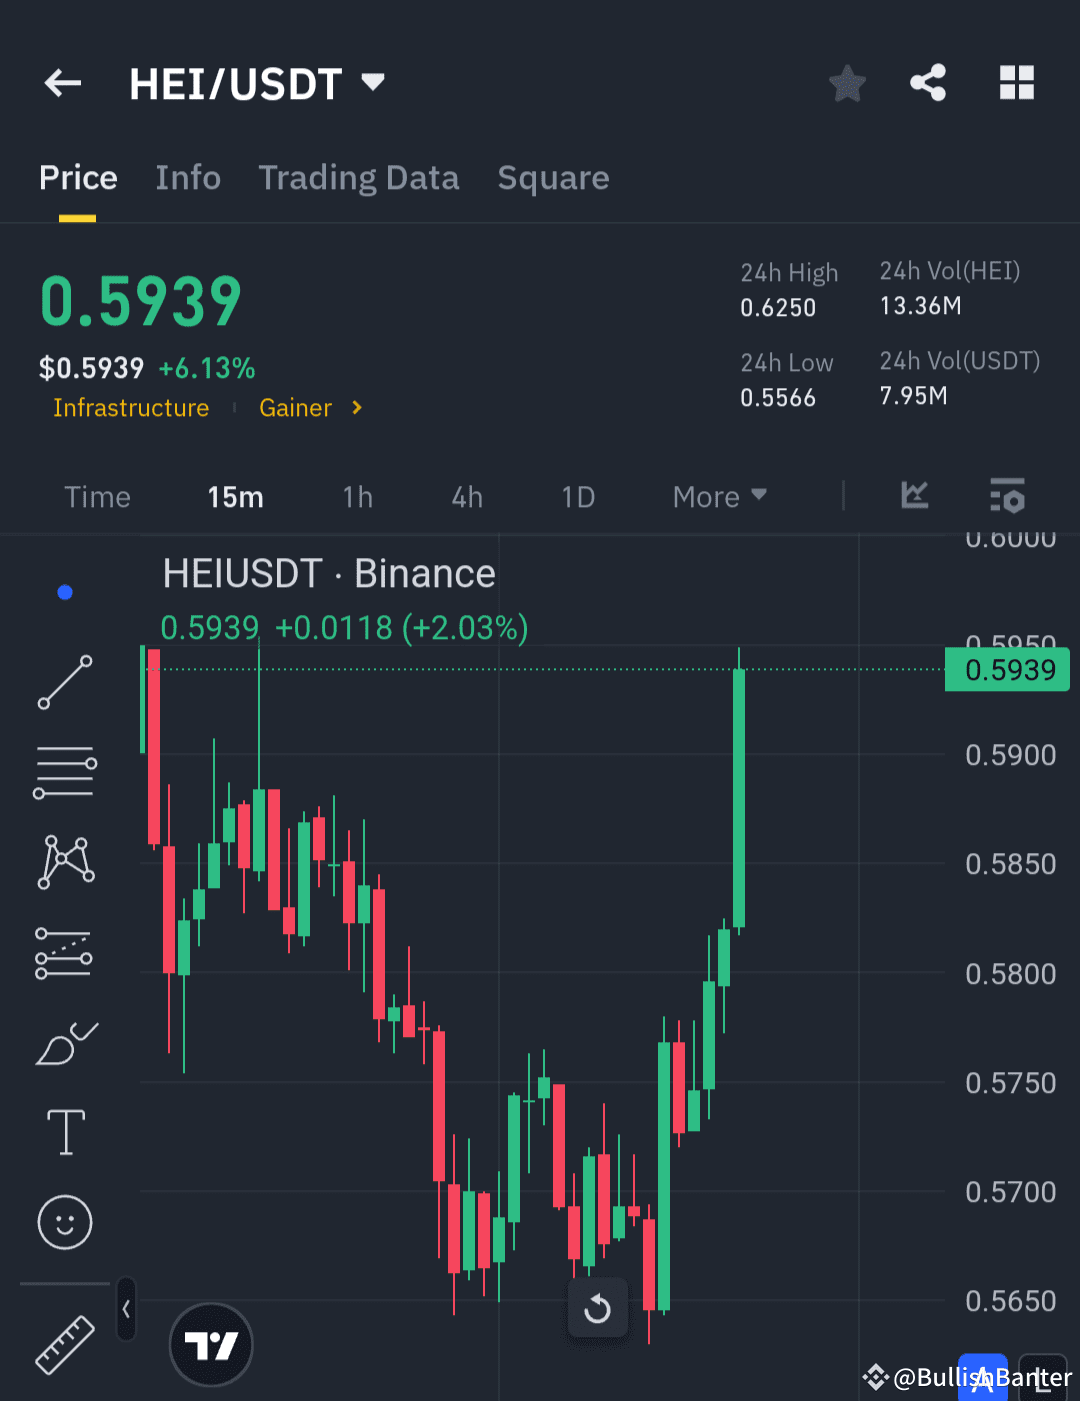
Task: Expand the More timeframe options
Action: pos(718,496)
